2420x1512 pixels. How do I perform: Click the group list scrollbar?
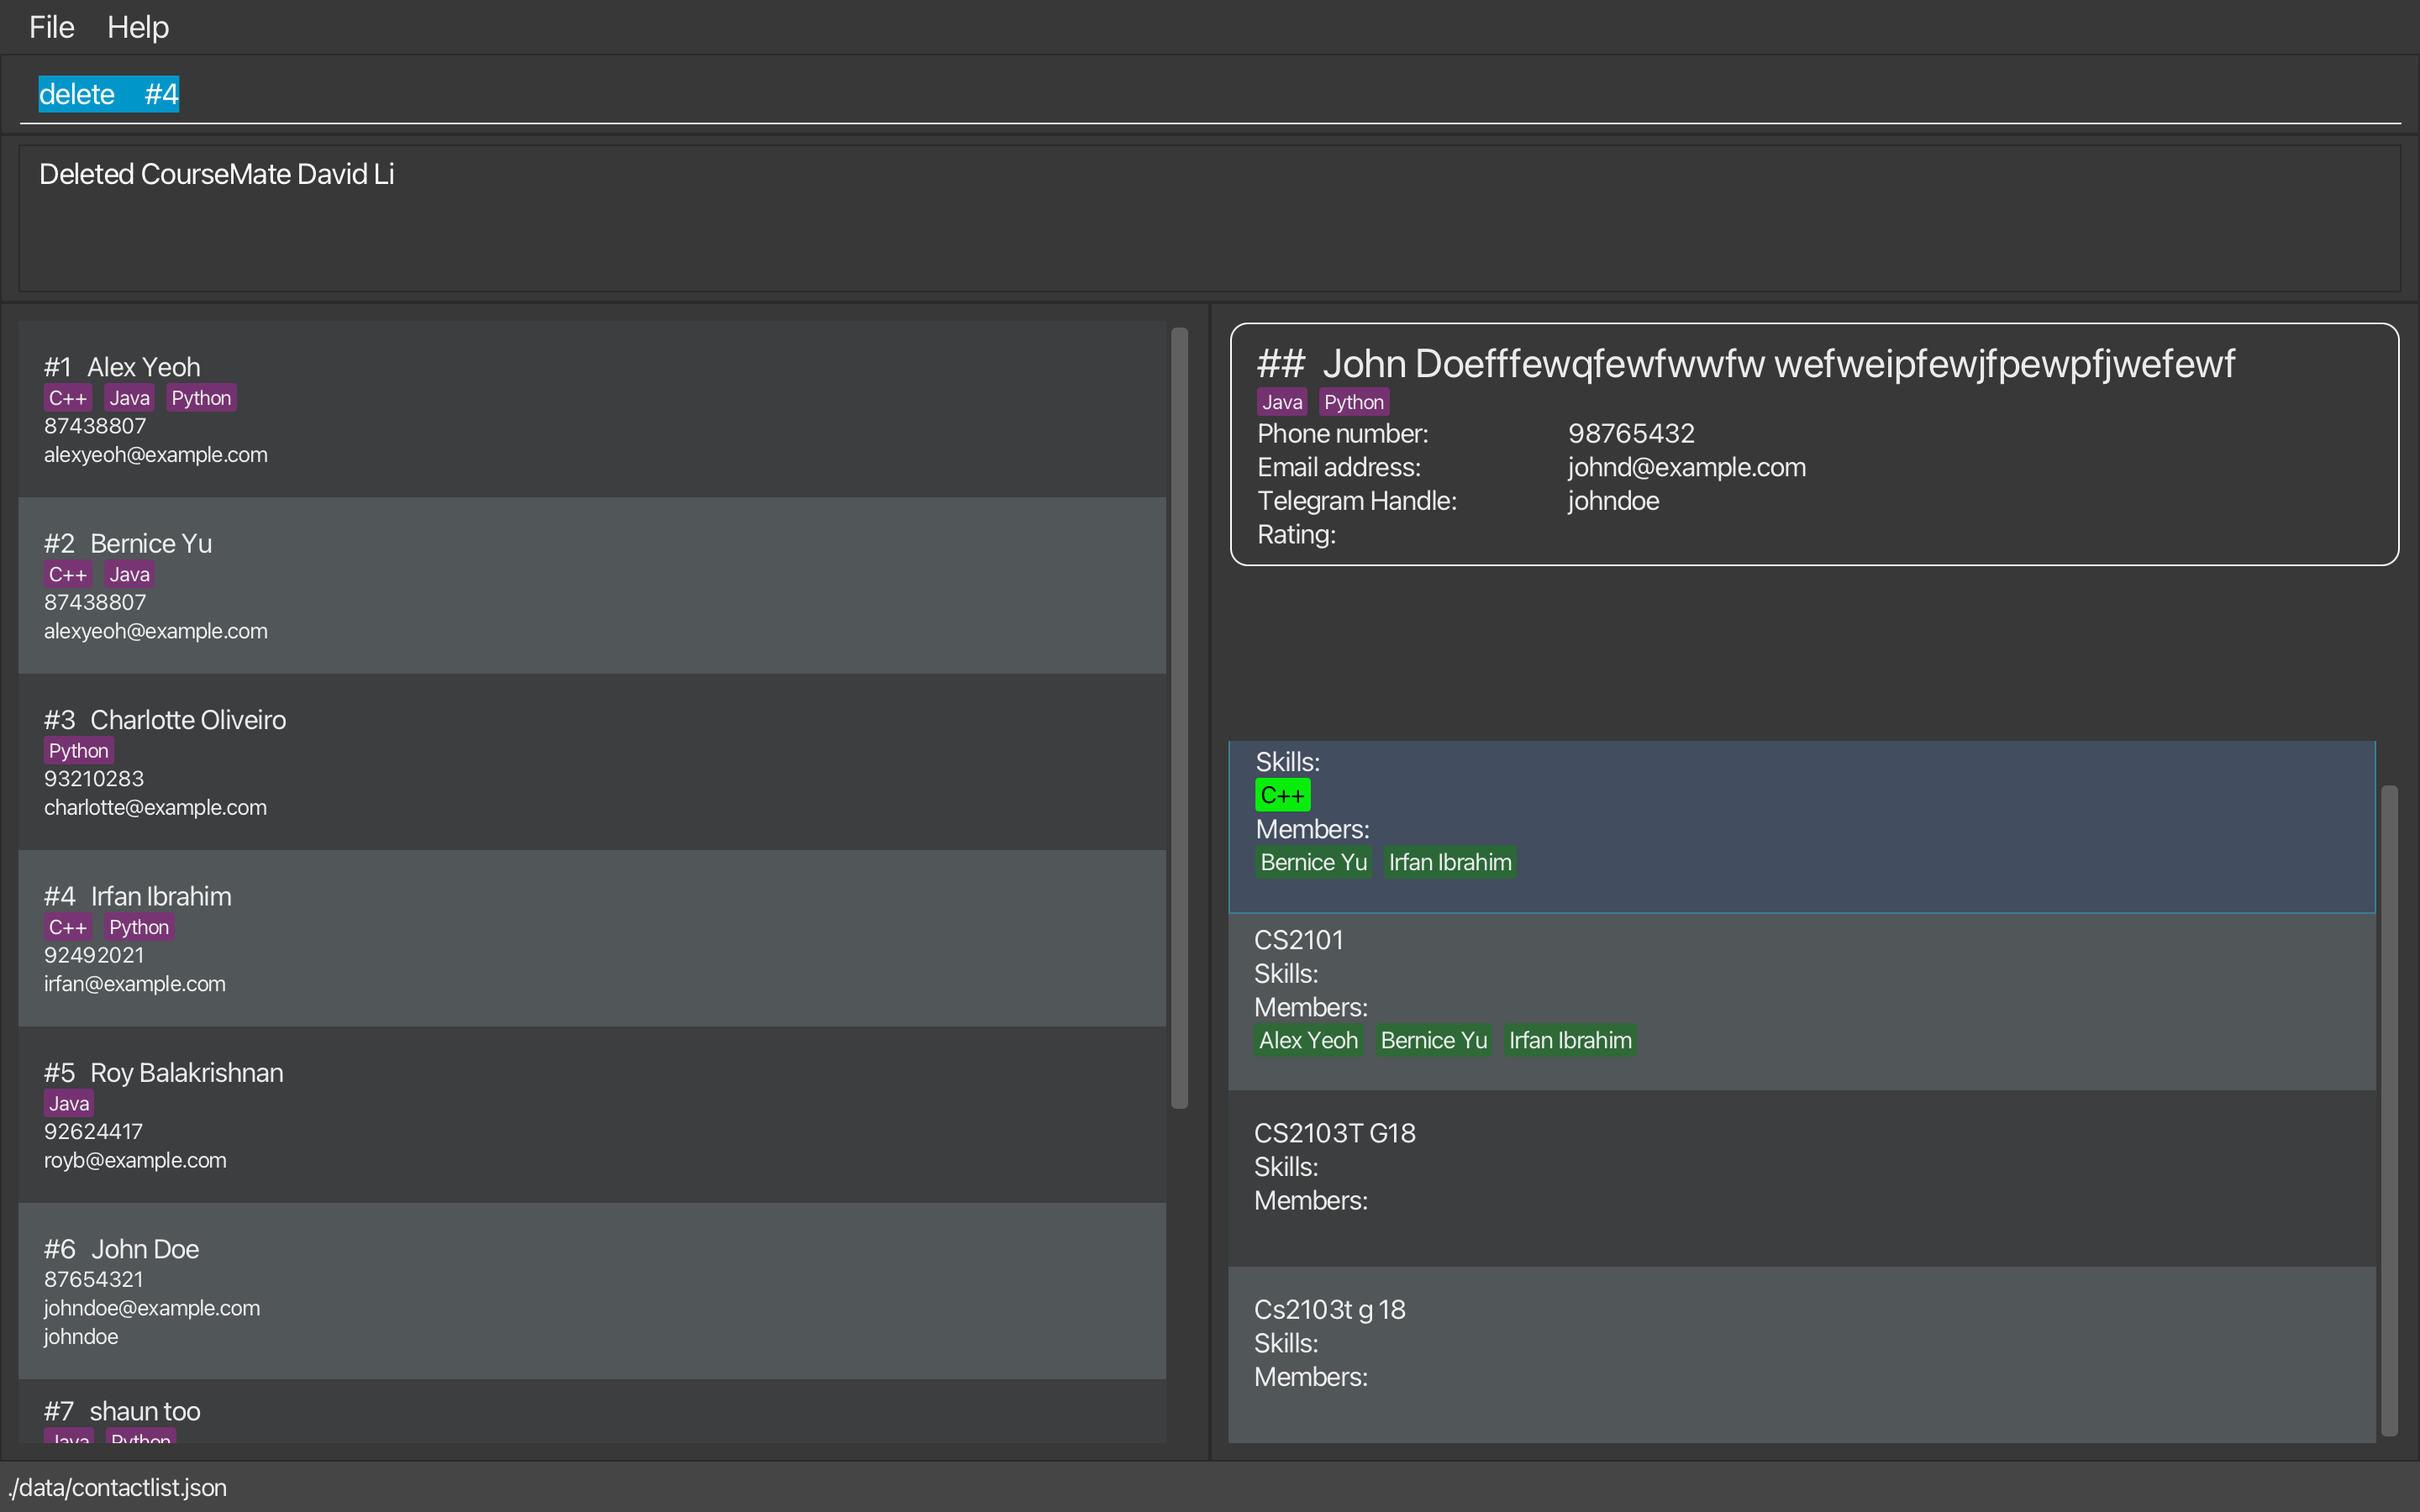2389,1109
